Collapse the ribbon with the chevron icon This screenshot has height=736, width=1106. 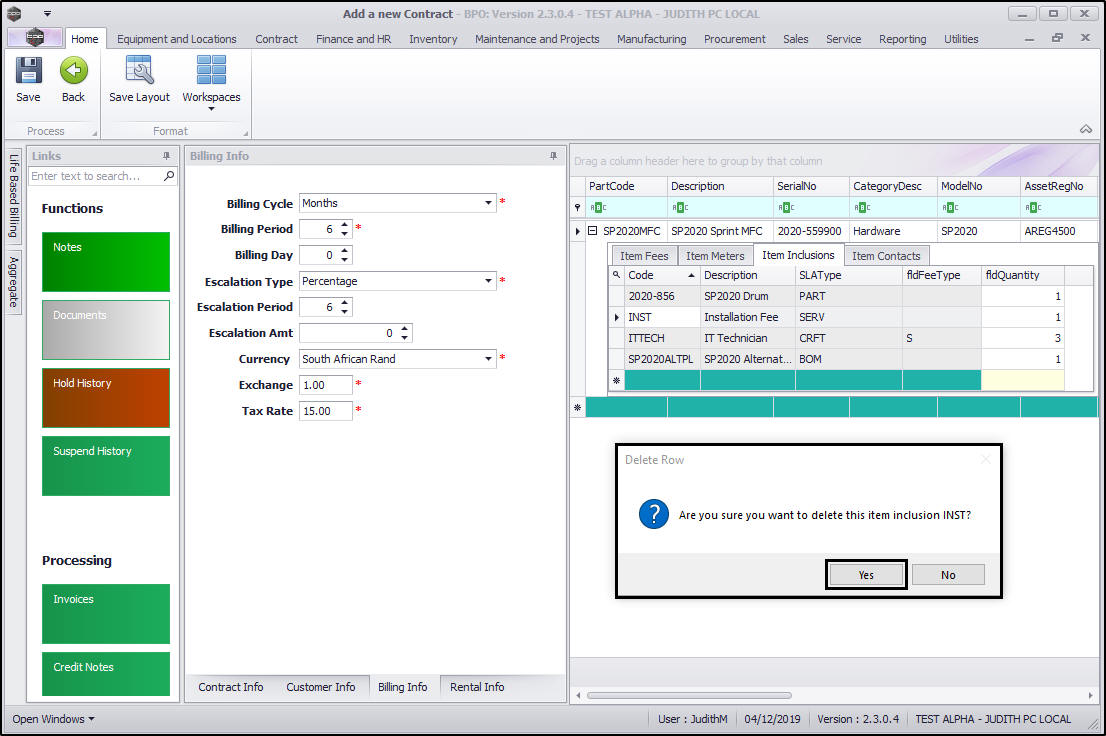(1085, 129)
